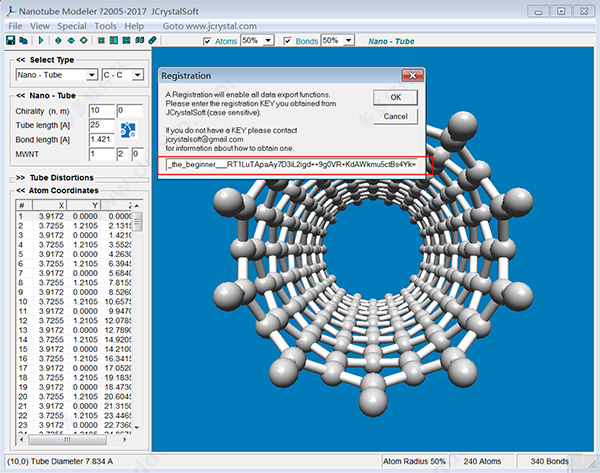Click the horizontal rotate arrows icon
The image size is (600, 473).
click(71, 40)
